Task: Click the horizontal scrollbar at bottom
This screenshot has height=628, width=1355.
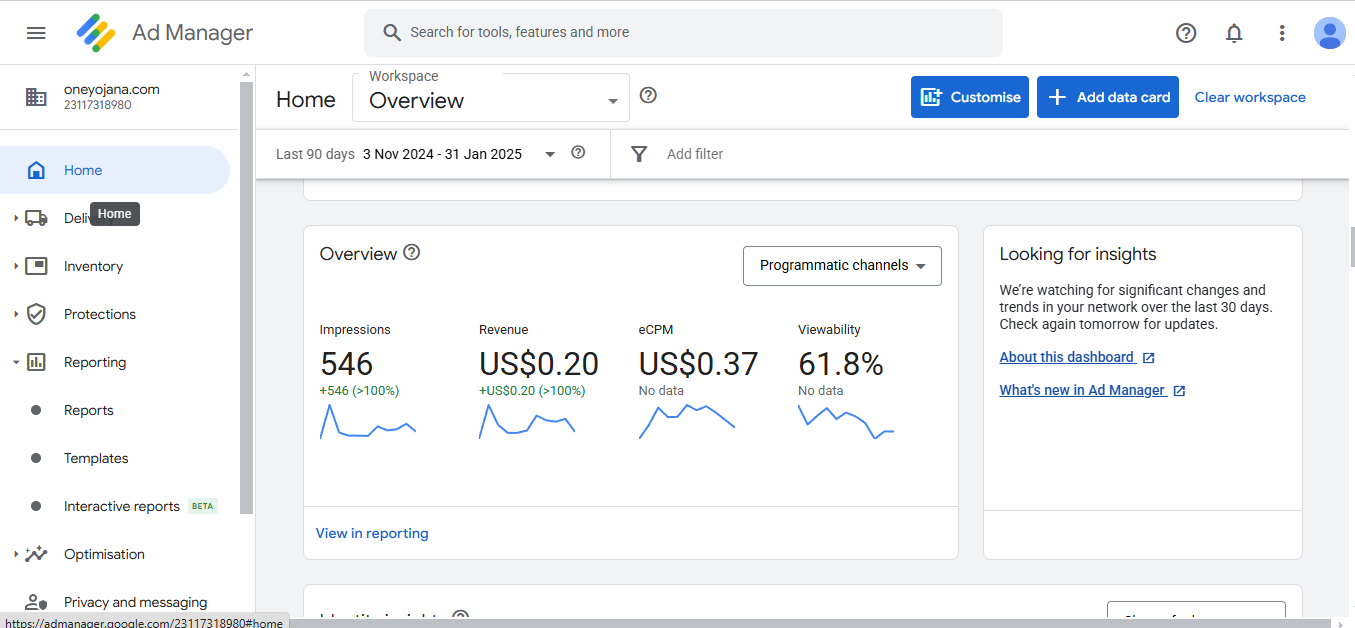Action: [x=810, y=623]
